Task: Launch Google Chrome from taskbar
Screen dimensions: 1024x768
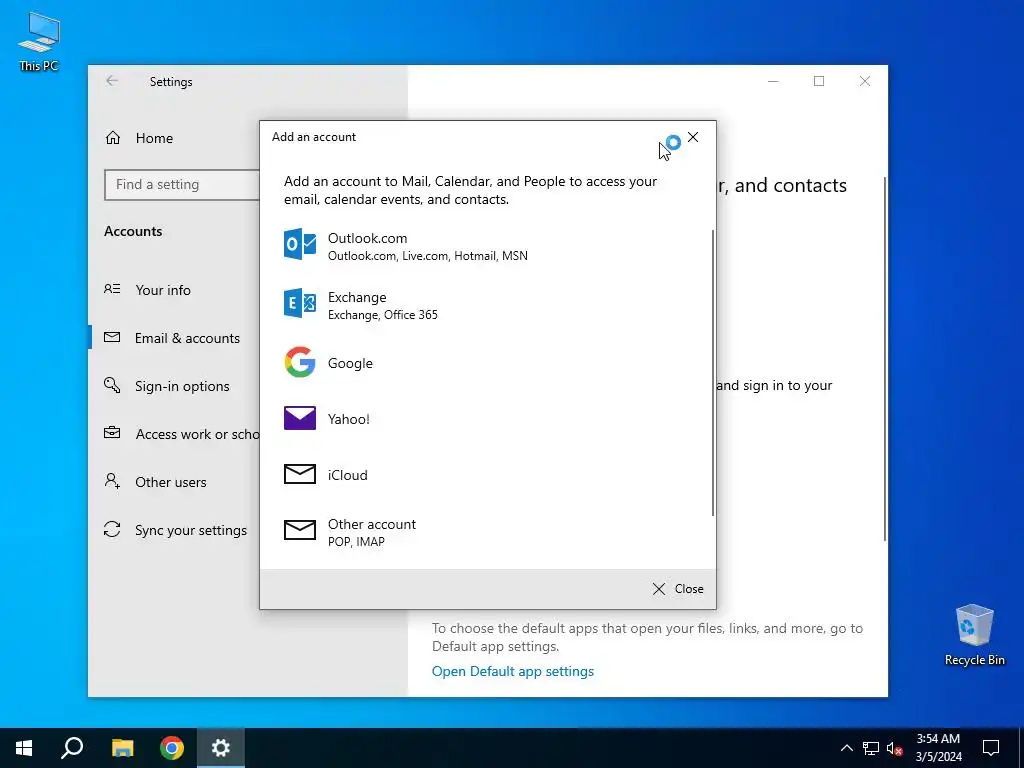Action: [172, 748]
